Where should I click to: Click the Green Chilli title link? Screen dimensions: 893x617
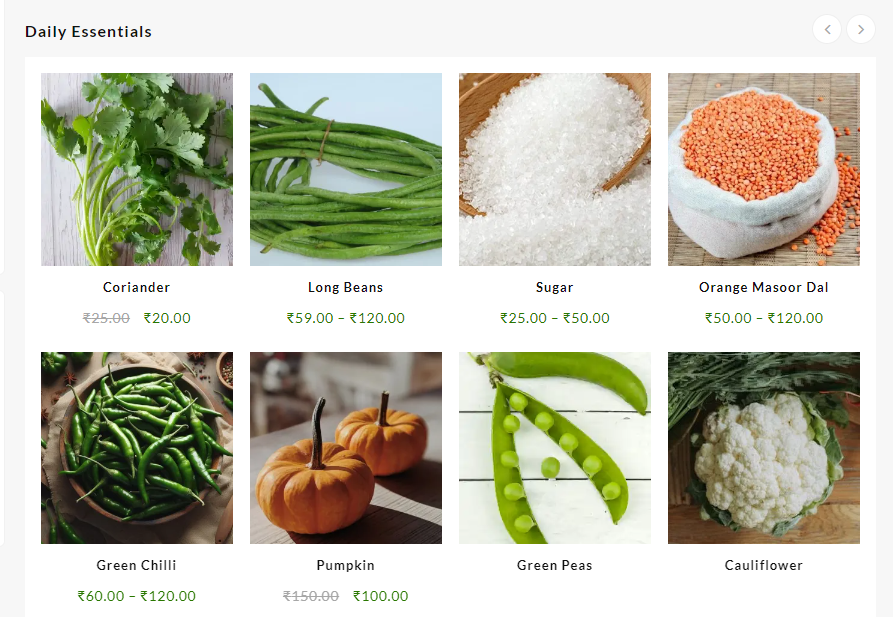coord(137,565)
